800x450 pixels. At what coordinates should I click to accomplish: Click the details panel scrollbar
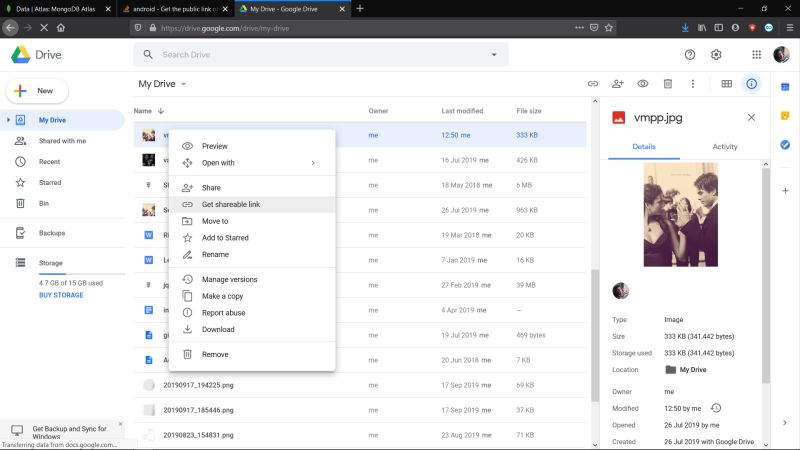(x=765, y=276)
